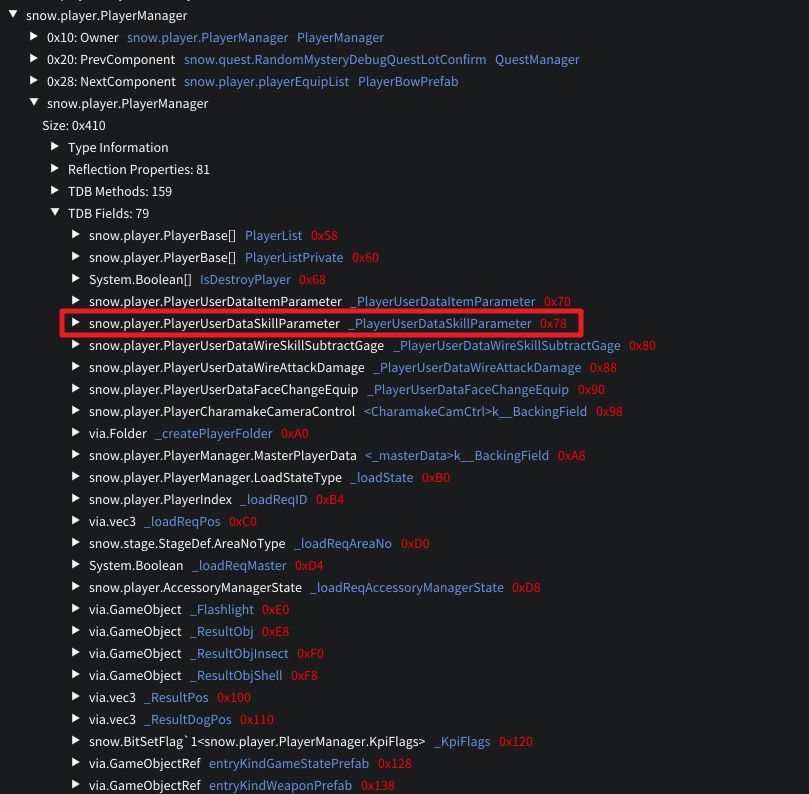809x794 pixels.
Task: Click the QuestManager link
Action: (537, 60)
